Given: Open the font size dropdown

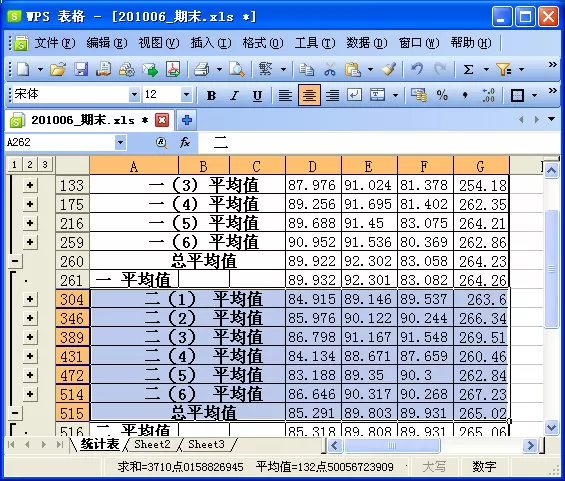Looking at the screenshot, I should coord(186,95).
